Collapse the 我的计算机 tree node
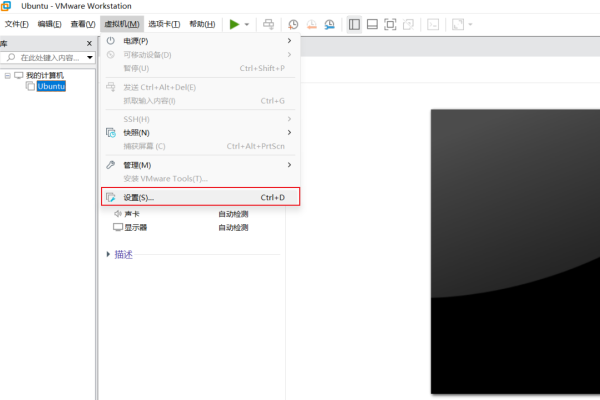 [7, 75]
